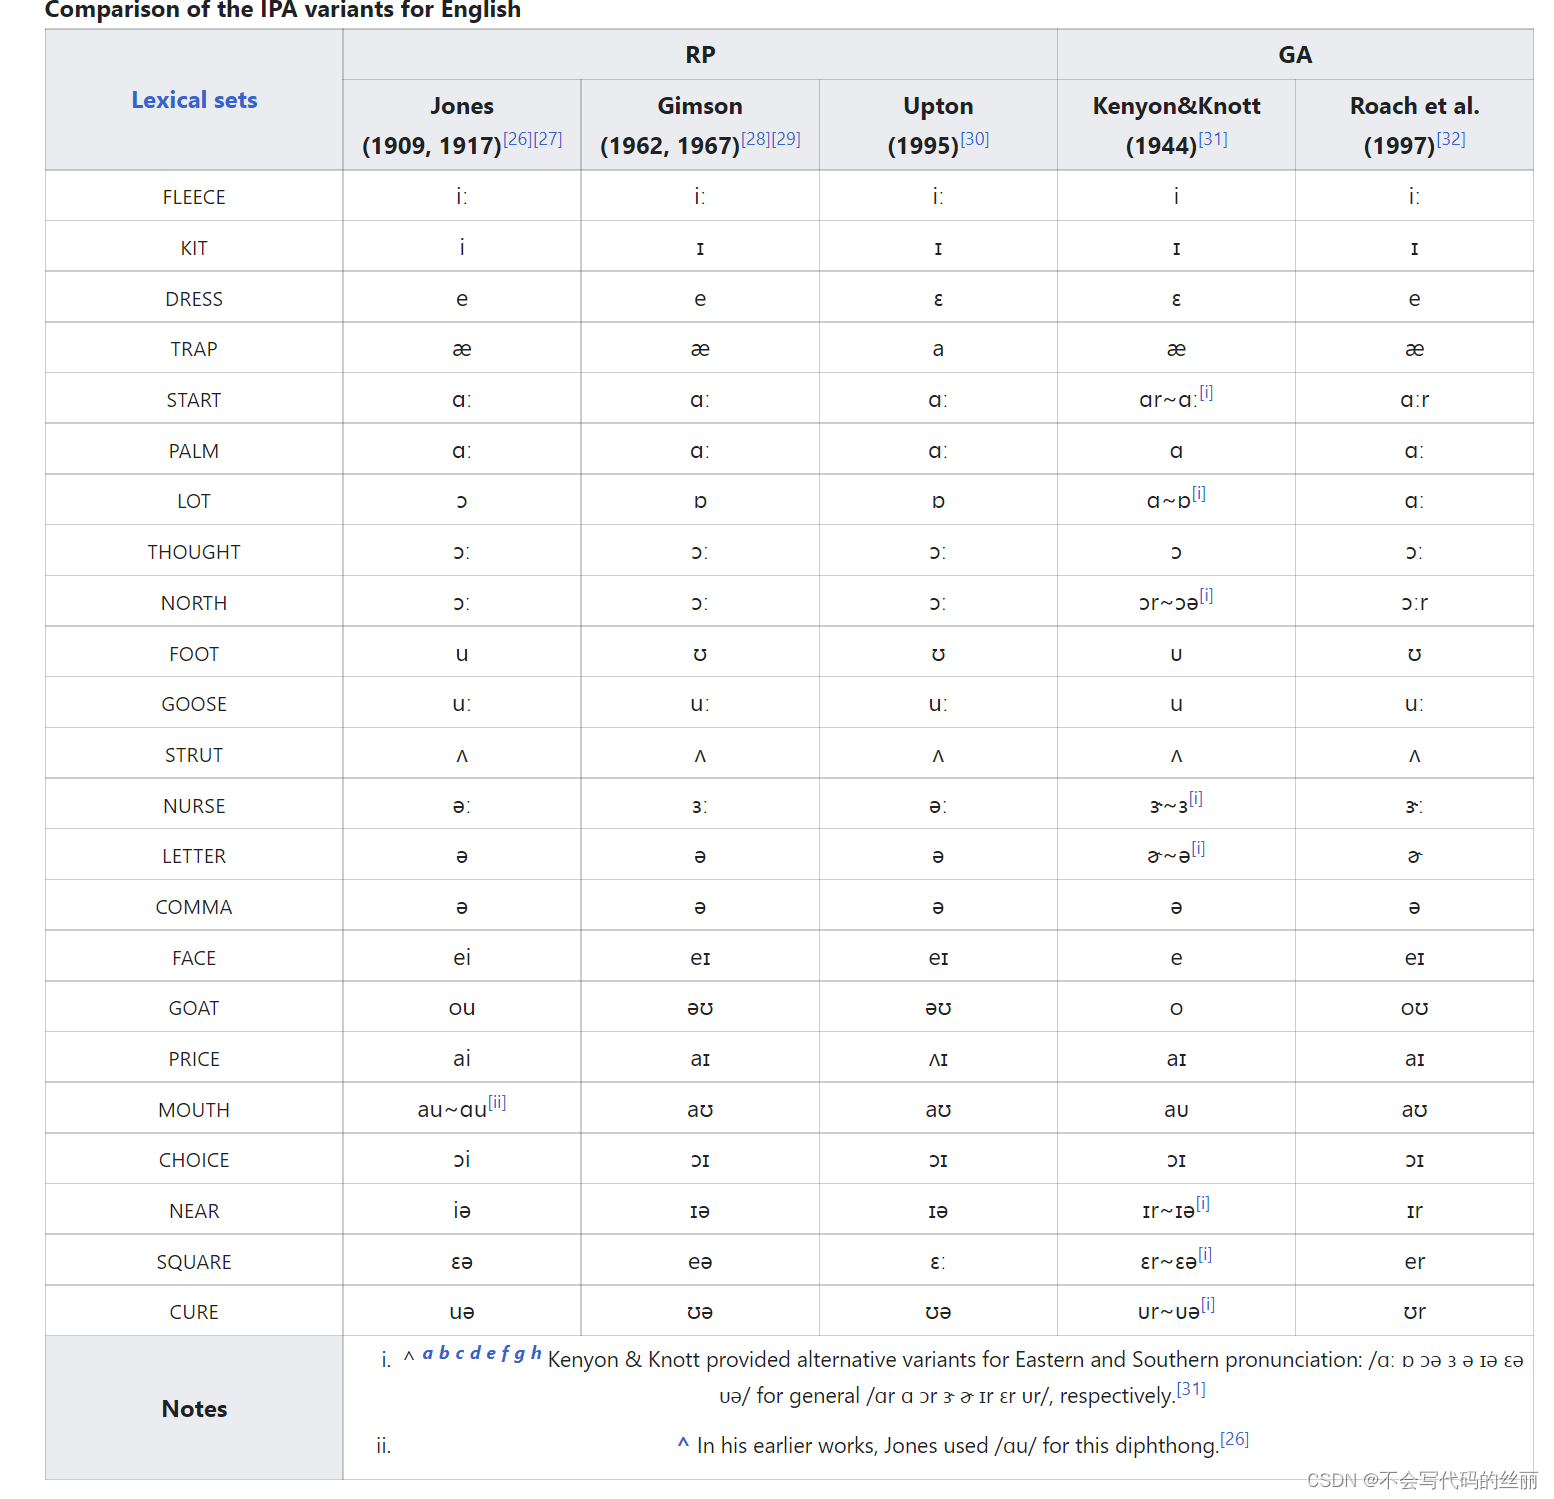Screen dimensions: 1554x1499
Task: Select the 'DRESS' row label
Action: [x=194, y=299]
